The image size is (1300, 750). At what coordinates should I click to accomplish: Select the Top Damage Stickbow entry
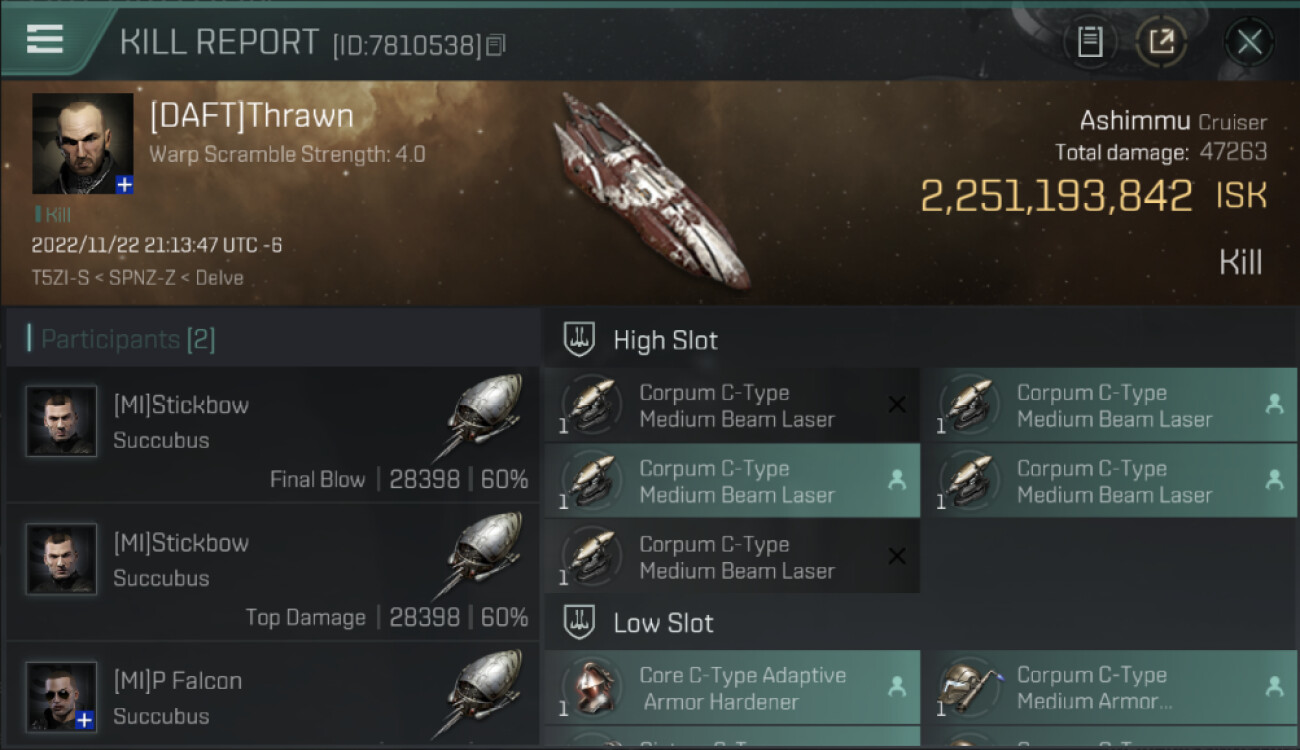click(x=272, y=572)
